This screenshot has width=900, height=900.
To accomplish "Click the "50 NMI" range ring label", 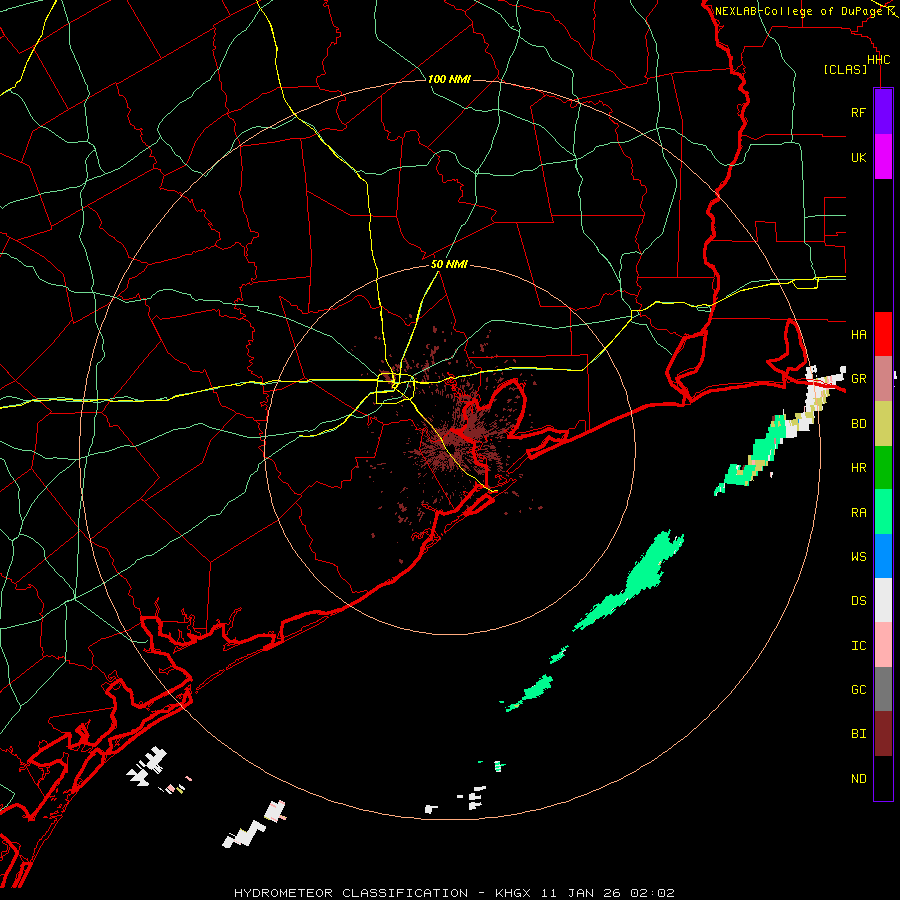I will pyautogui.click(x=449, y=264).
